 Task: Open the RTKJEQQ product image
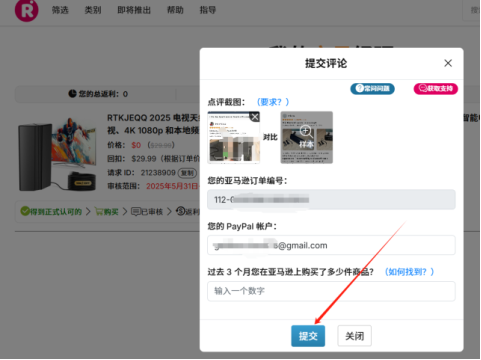tap(57, 154)
